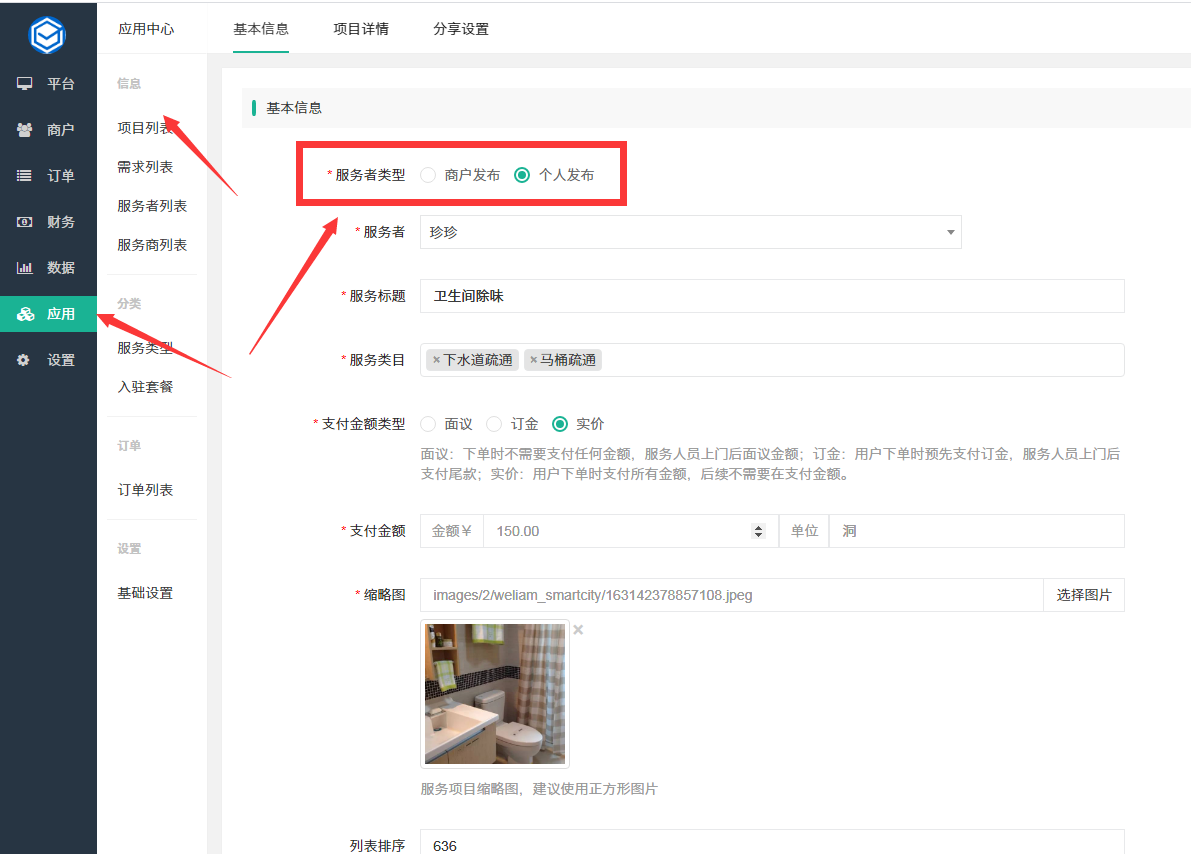Go to 项目列表 in submenu
Image resolution: width=1191 pixels, height=854 pixels.
click(x=145, y=128)
